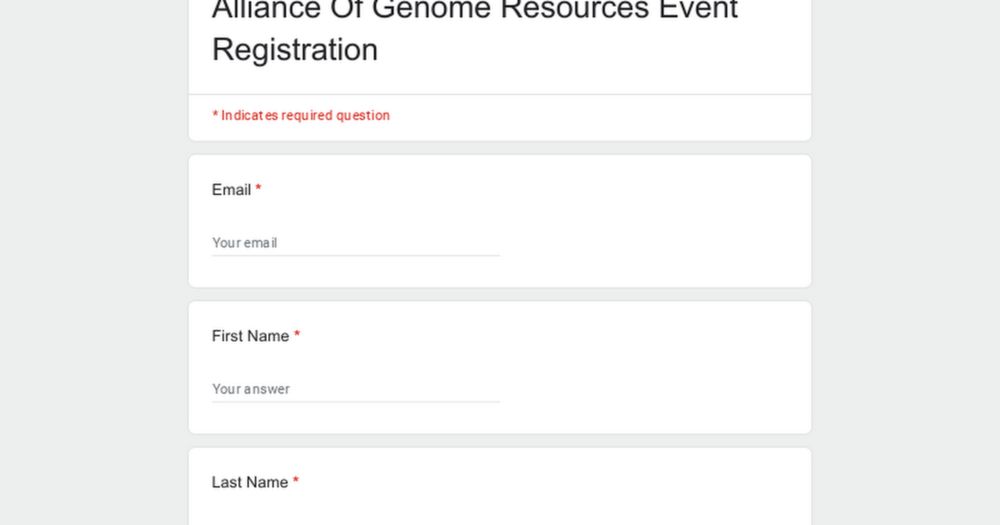Click the red asterisk beside First Name
Screen dimensions: 1000x525
tap(297, 335)
